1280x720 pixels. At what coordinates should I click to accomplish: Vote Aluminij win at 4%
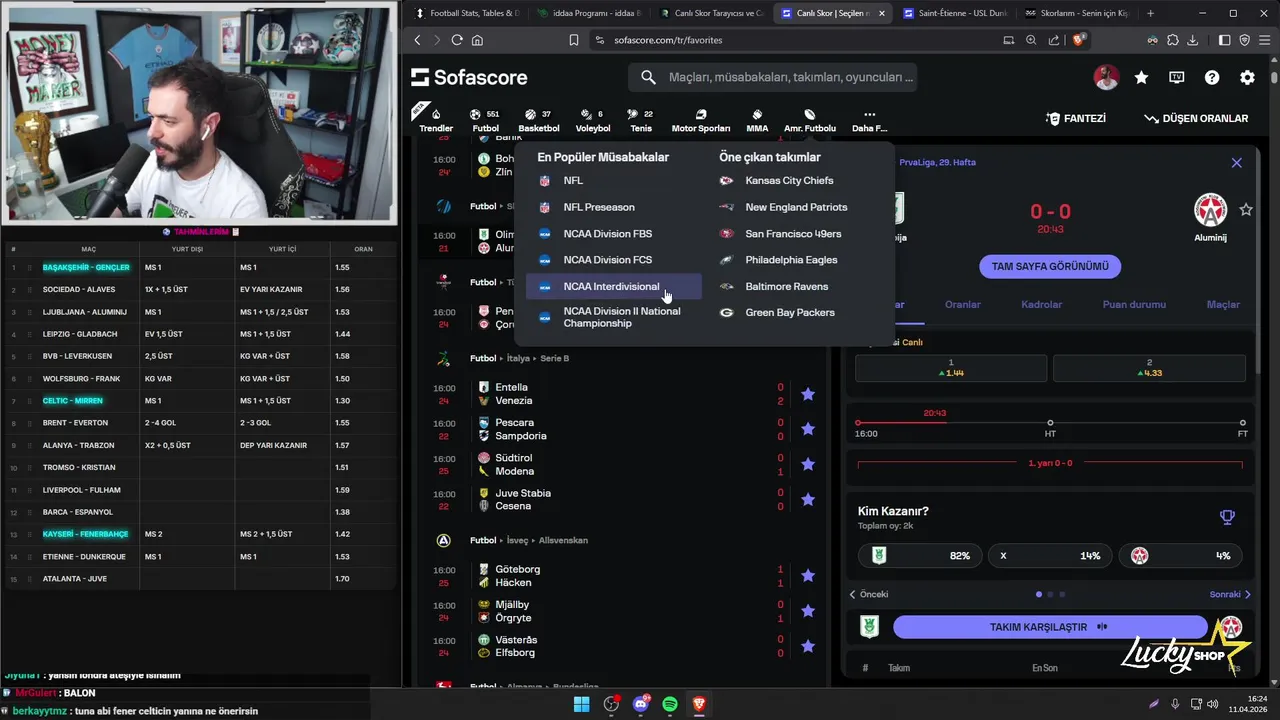(x=1181, y=556)
